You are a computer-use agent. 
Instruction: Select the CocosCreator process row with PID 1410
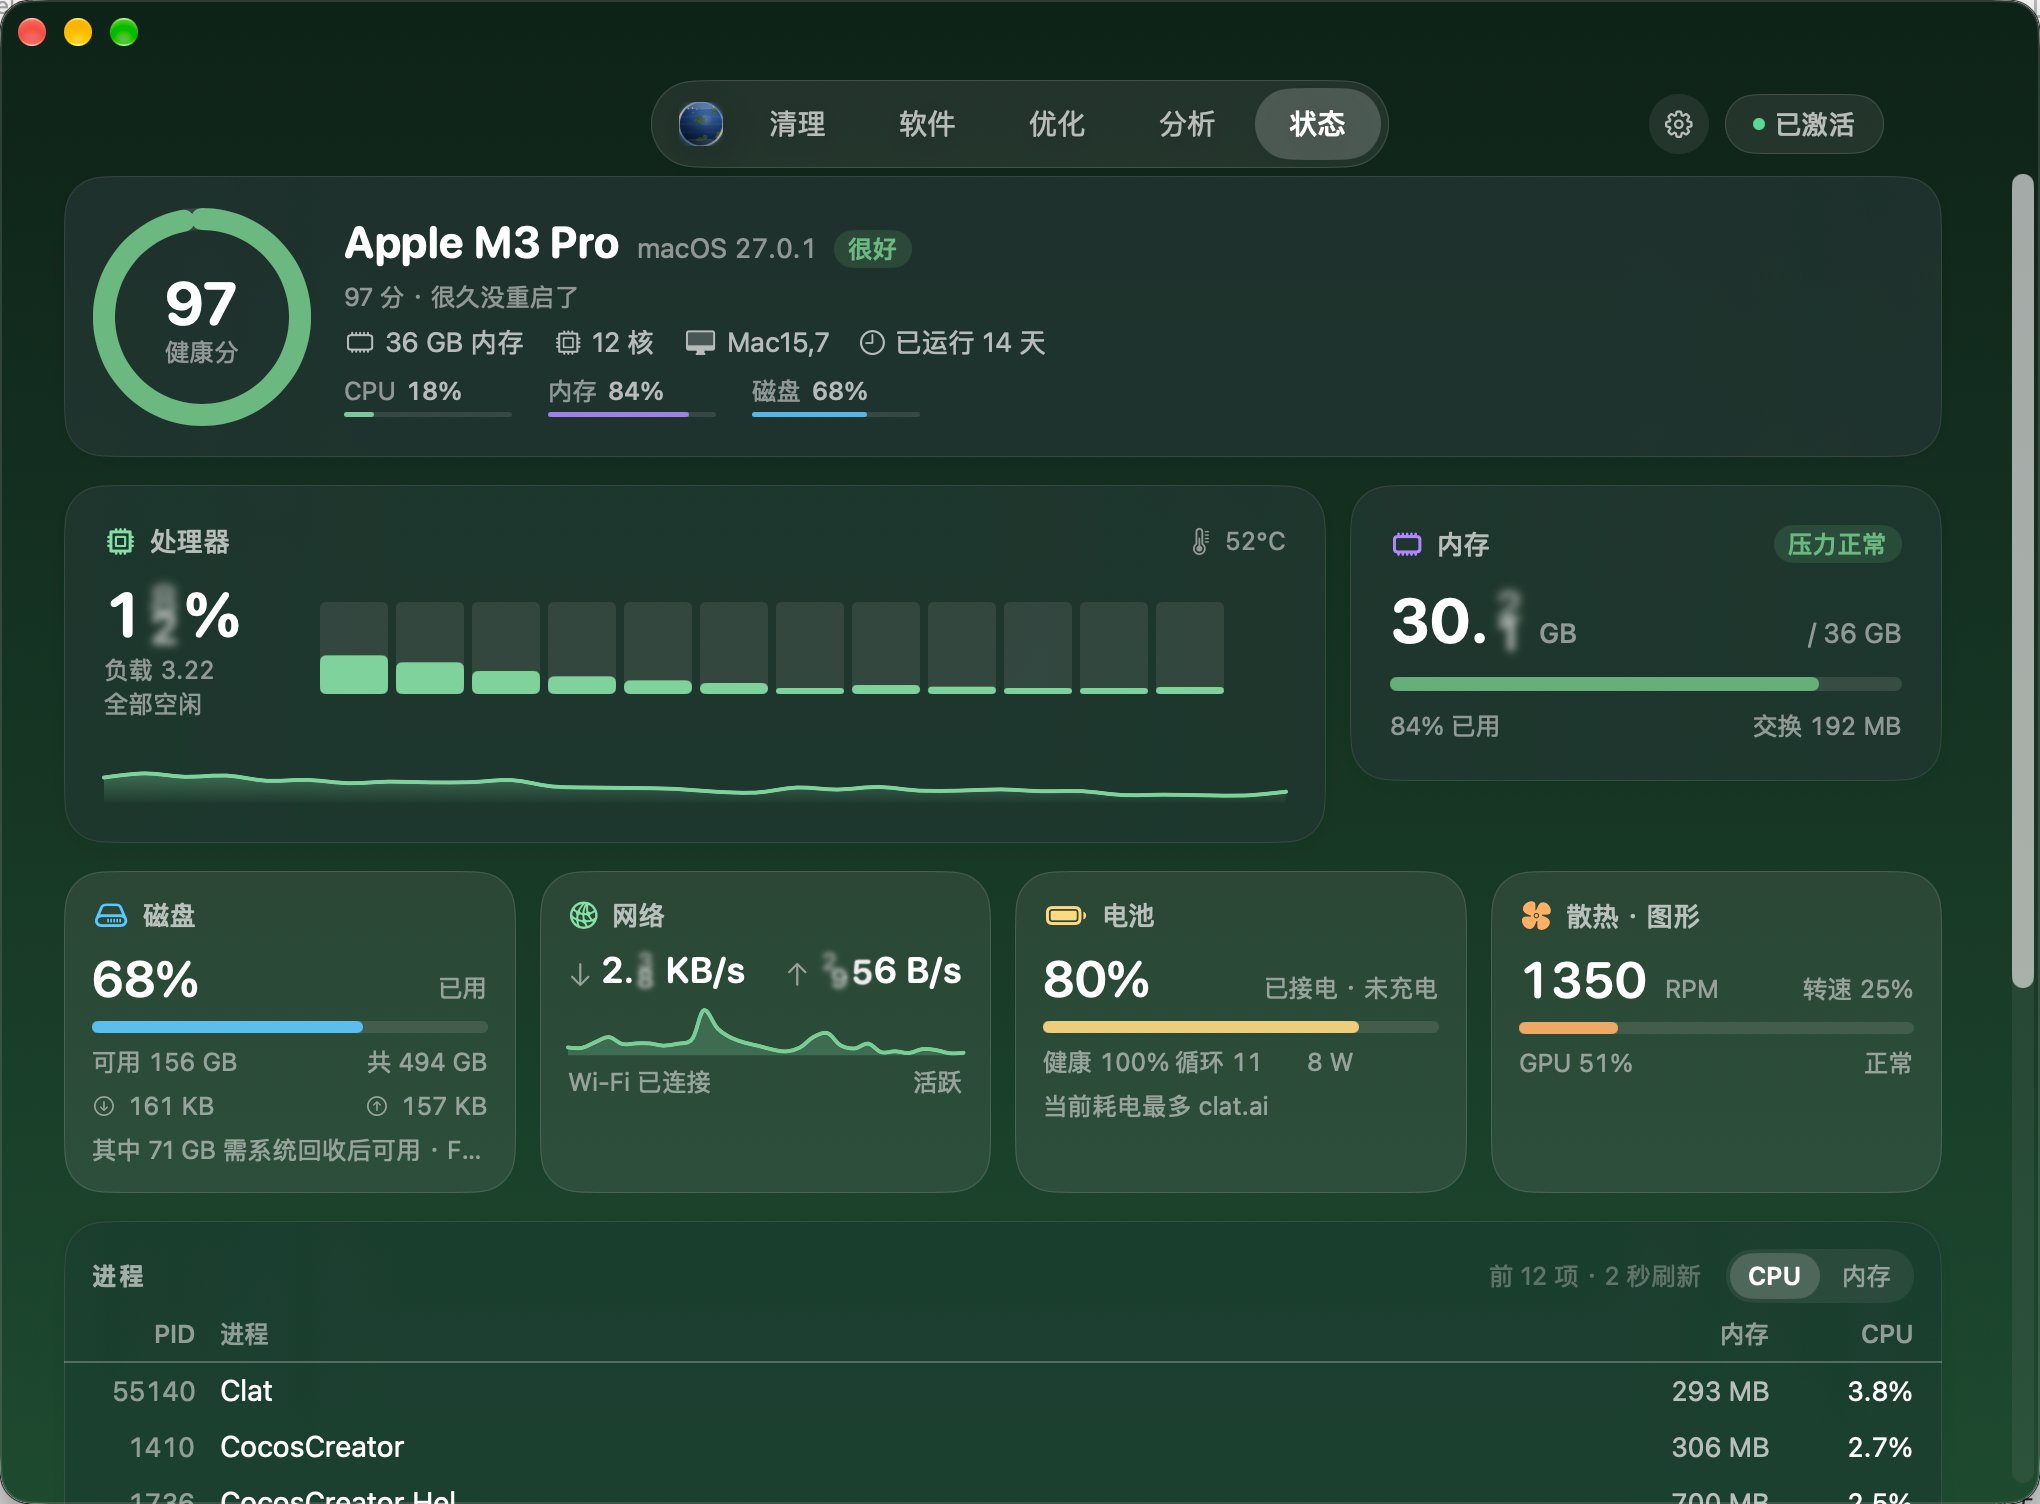[x=1002, y=1447]
